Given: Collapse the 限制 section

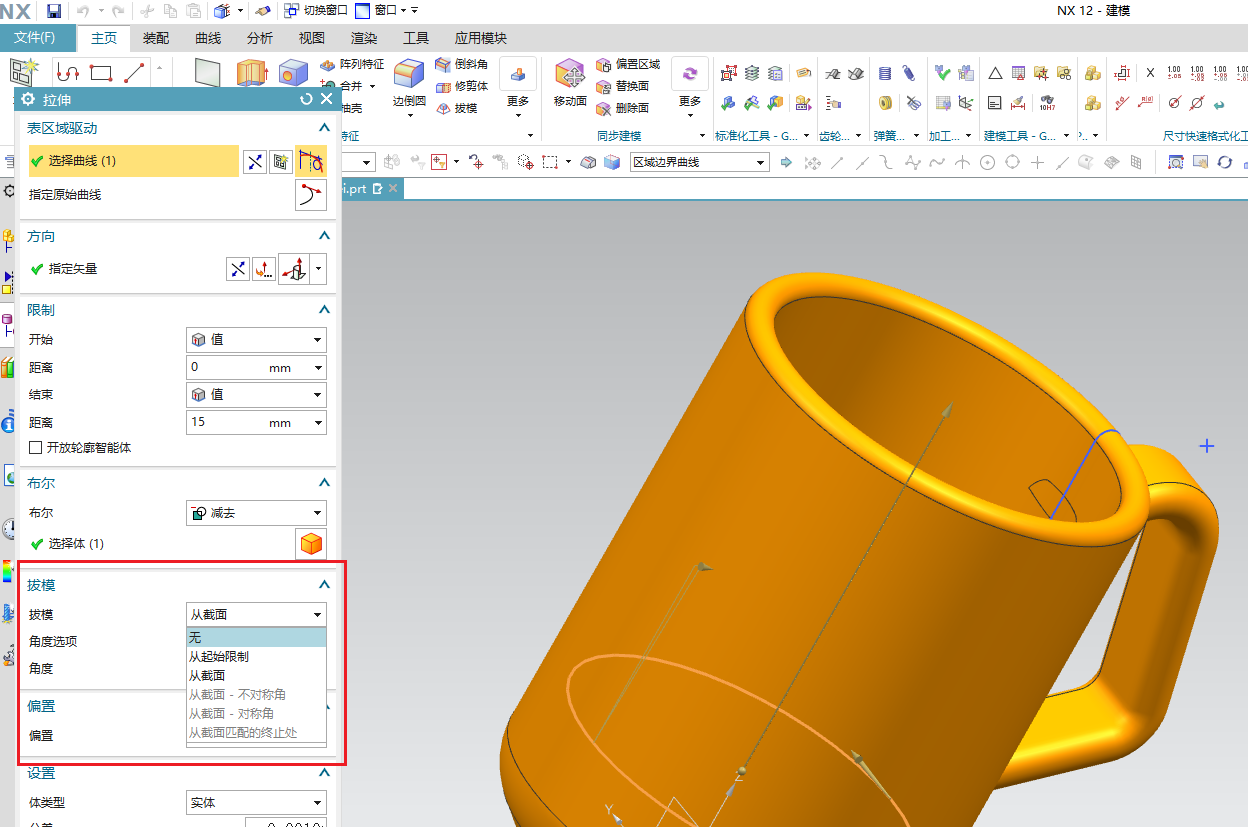Looking at the screenshot, I should pyautogui.click(x=324, y=310).
